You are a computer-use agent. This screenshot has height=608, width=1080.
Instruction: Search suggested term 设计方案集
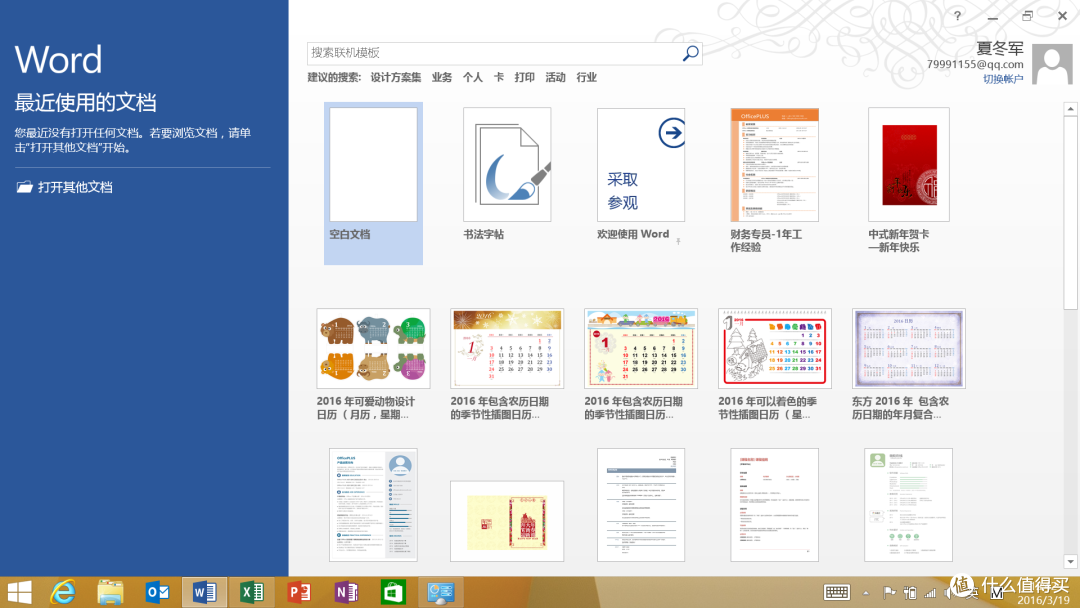[396, 77]
